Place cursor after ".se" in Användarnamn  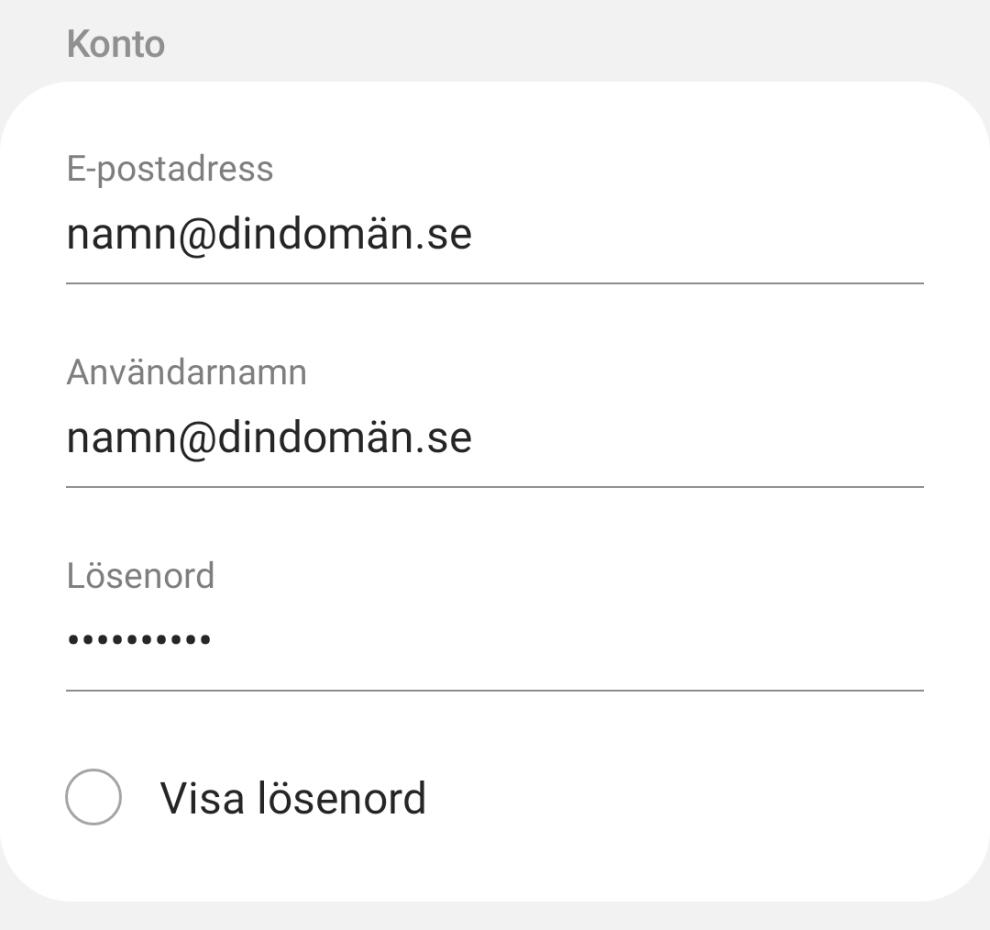click(474, 440)
